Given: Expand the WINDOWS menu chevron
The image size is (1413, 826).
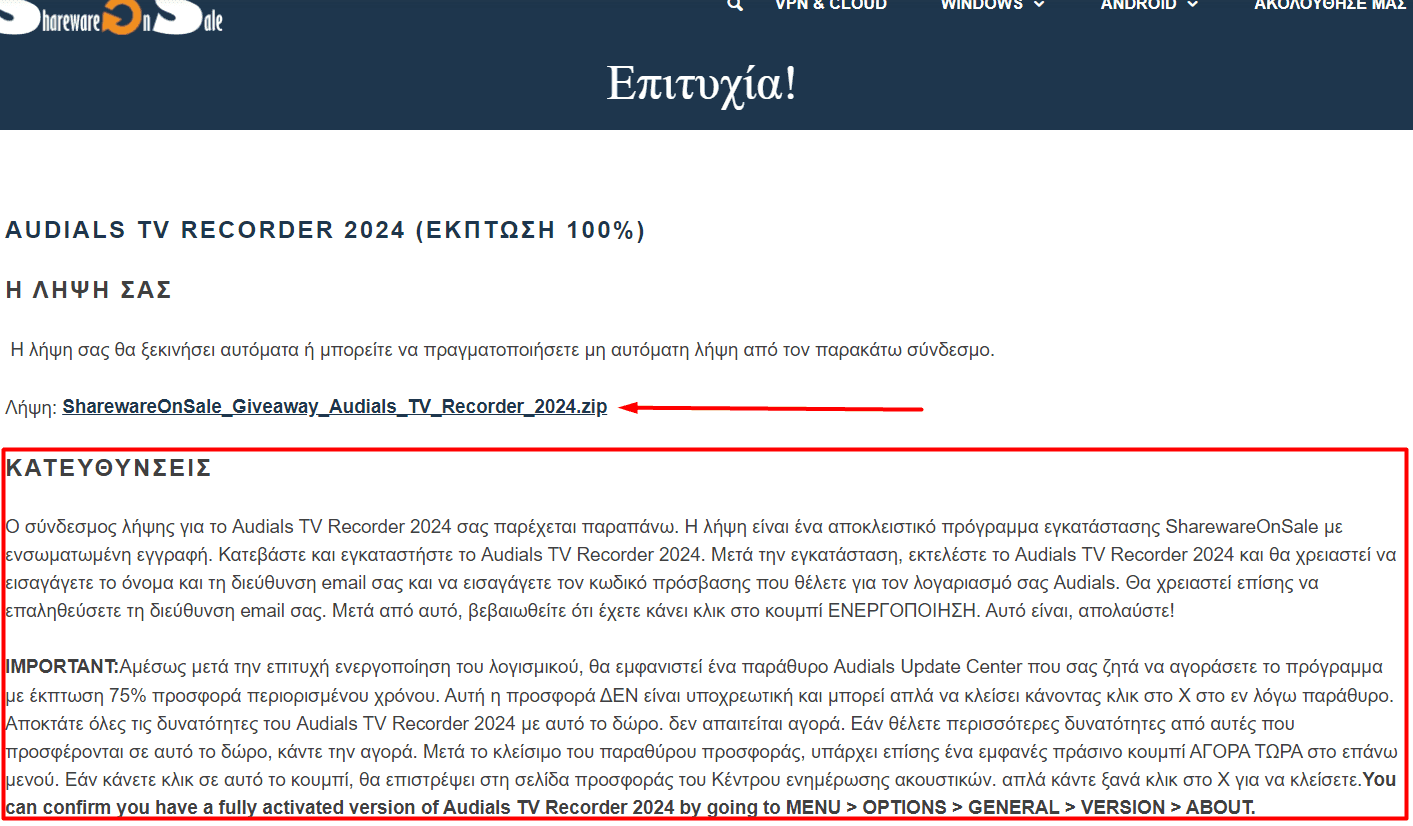Looking at the screenshot, I should point(1039,5).
